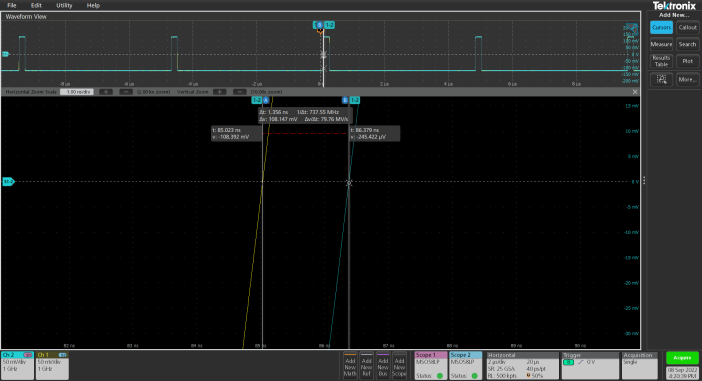This screenshot has width=702, height=381.
Task: Decrease vertical zoom with minus icon
Action: [240, 92]
